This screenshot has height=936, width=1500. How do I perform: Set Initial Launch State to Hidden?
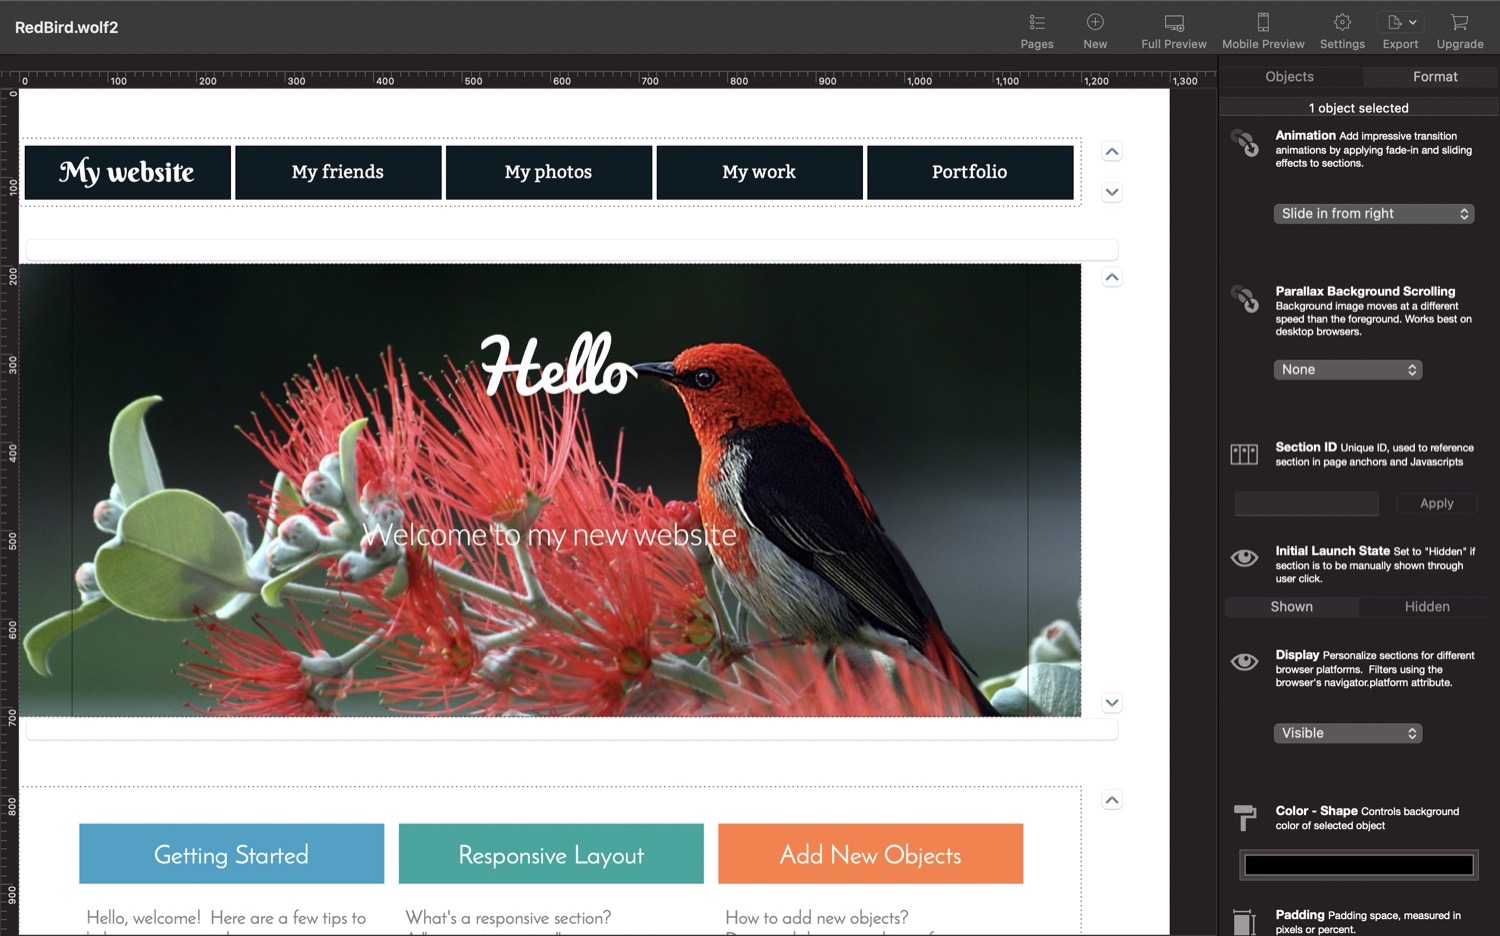click(1427, 607)
